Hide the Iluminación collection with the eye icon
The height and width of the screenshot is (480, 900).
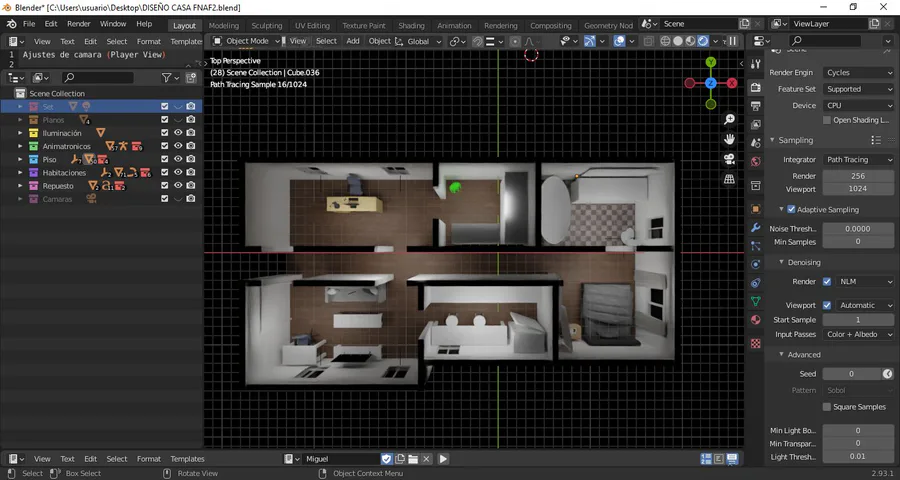[178, 133]
